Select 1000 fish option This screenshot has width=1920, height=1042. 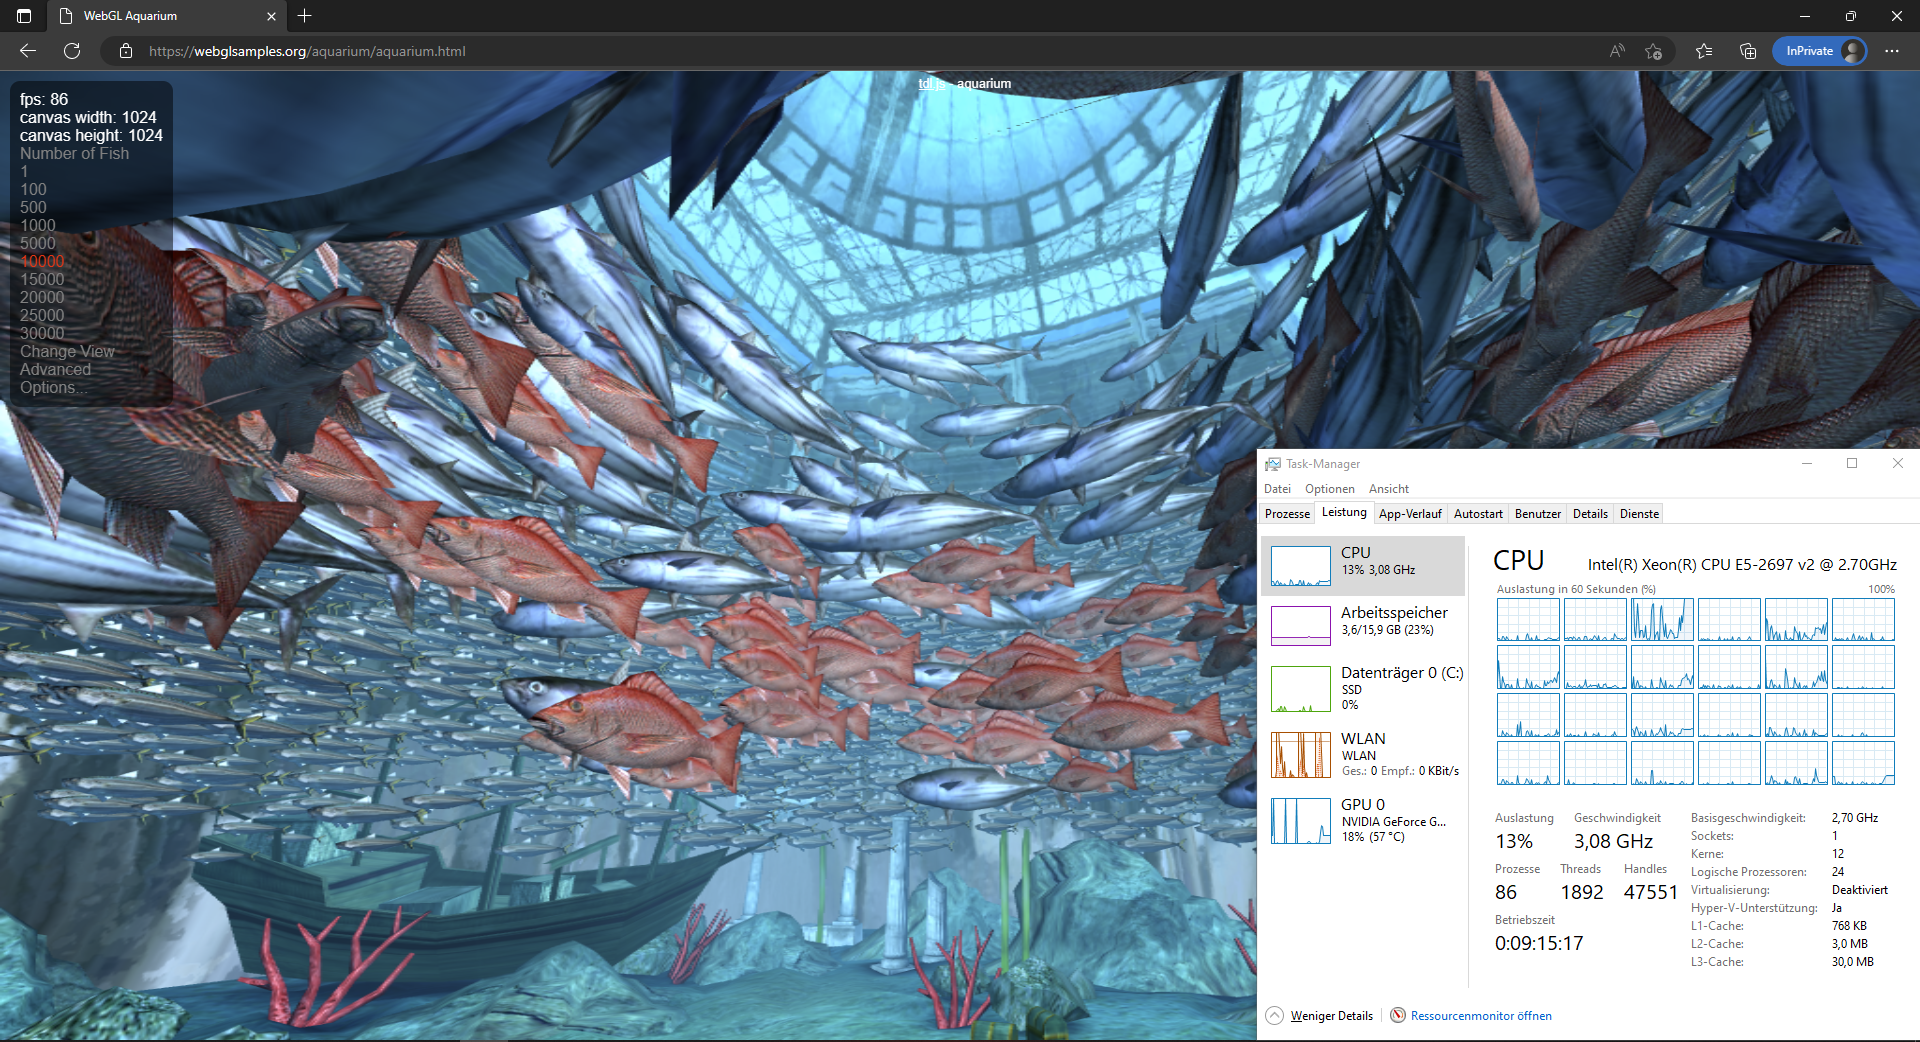pyautogui.click(x=38, y=225)
